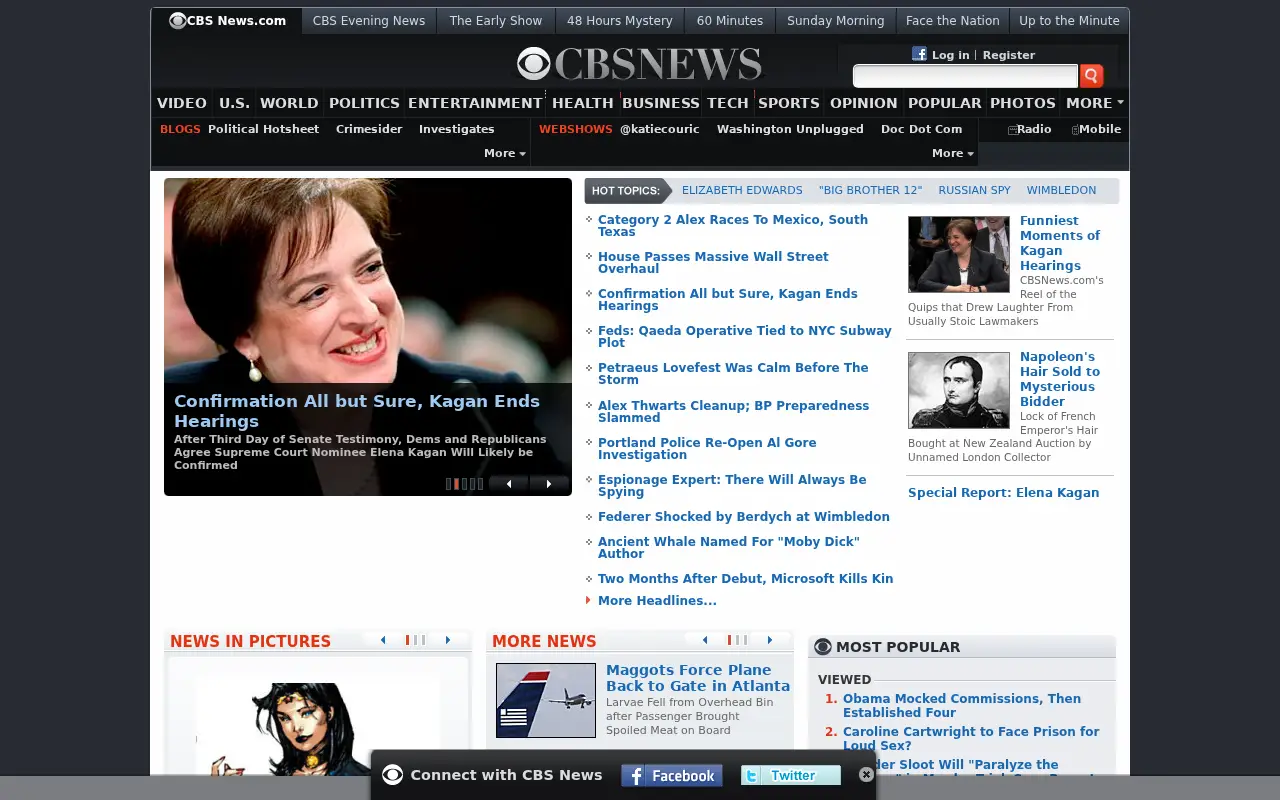
Task: Show previous News in Pictures item
Action: point(383,640)
